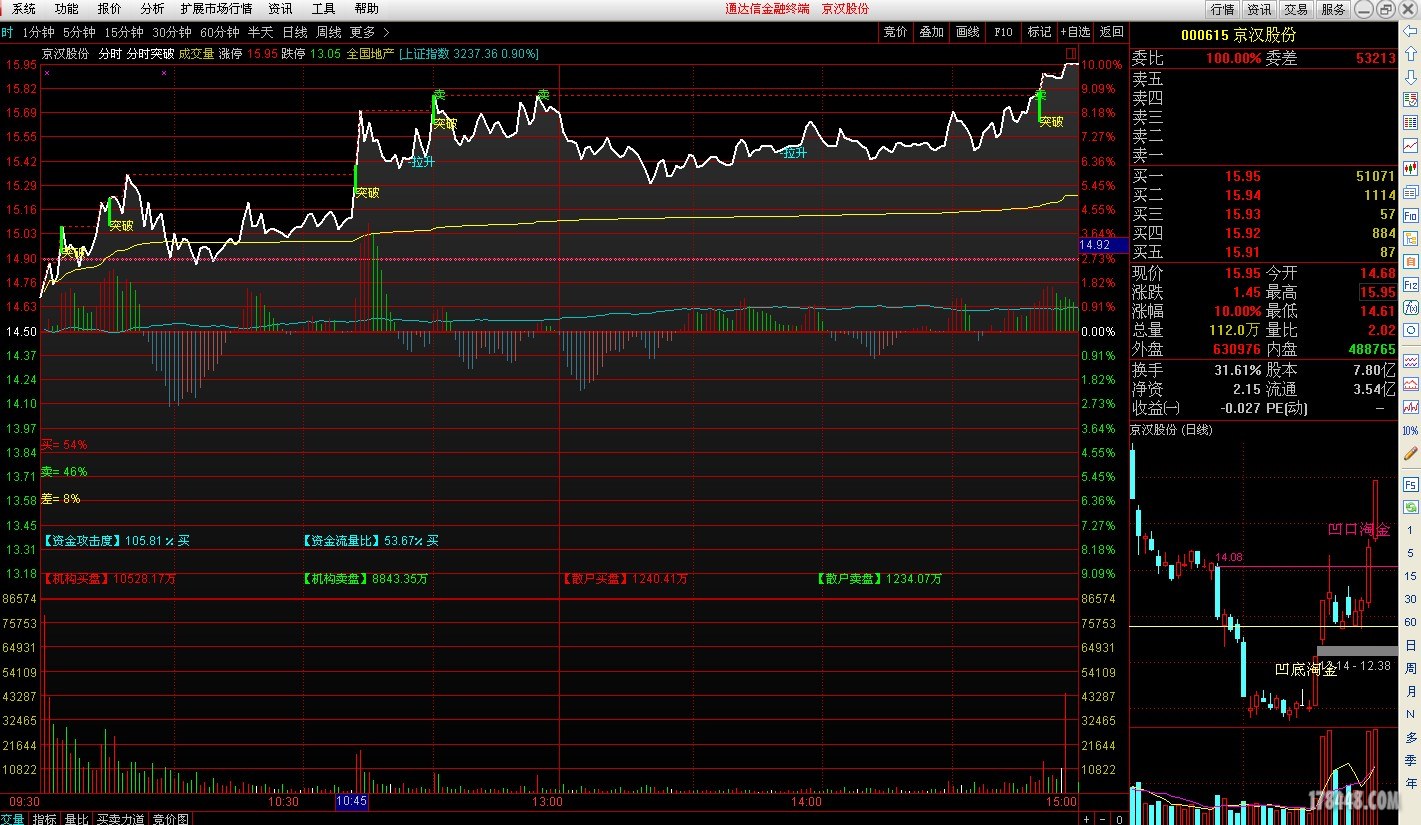Click the tree structure icon in sidebar
Screen dimensions: 1421x825
(x=1411, y=238)
